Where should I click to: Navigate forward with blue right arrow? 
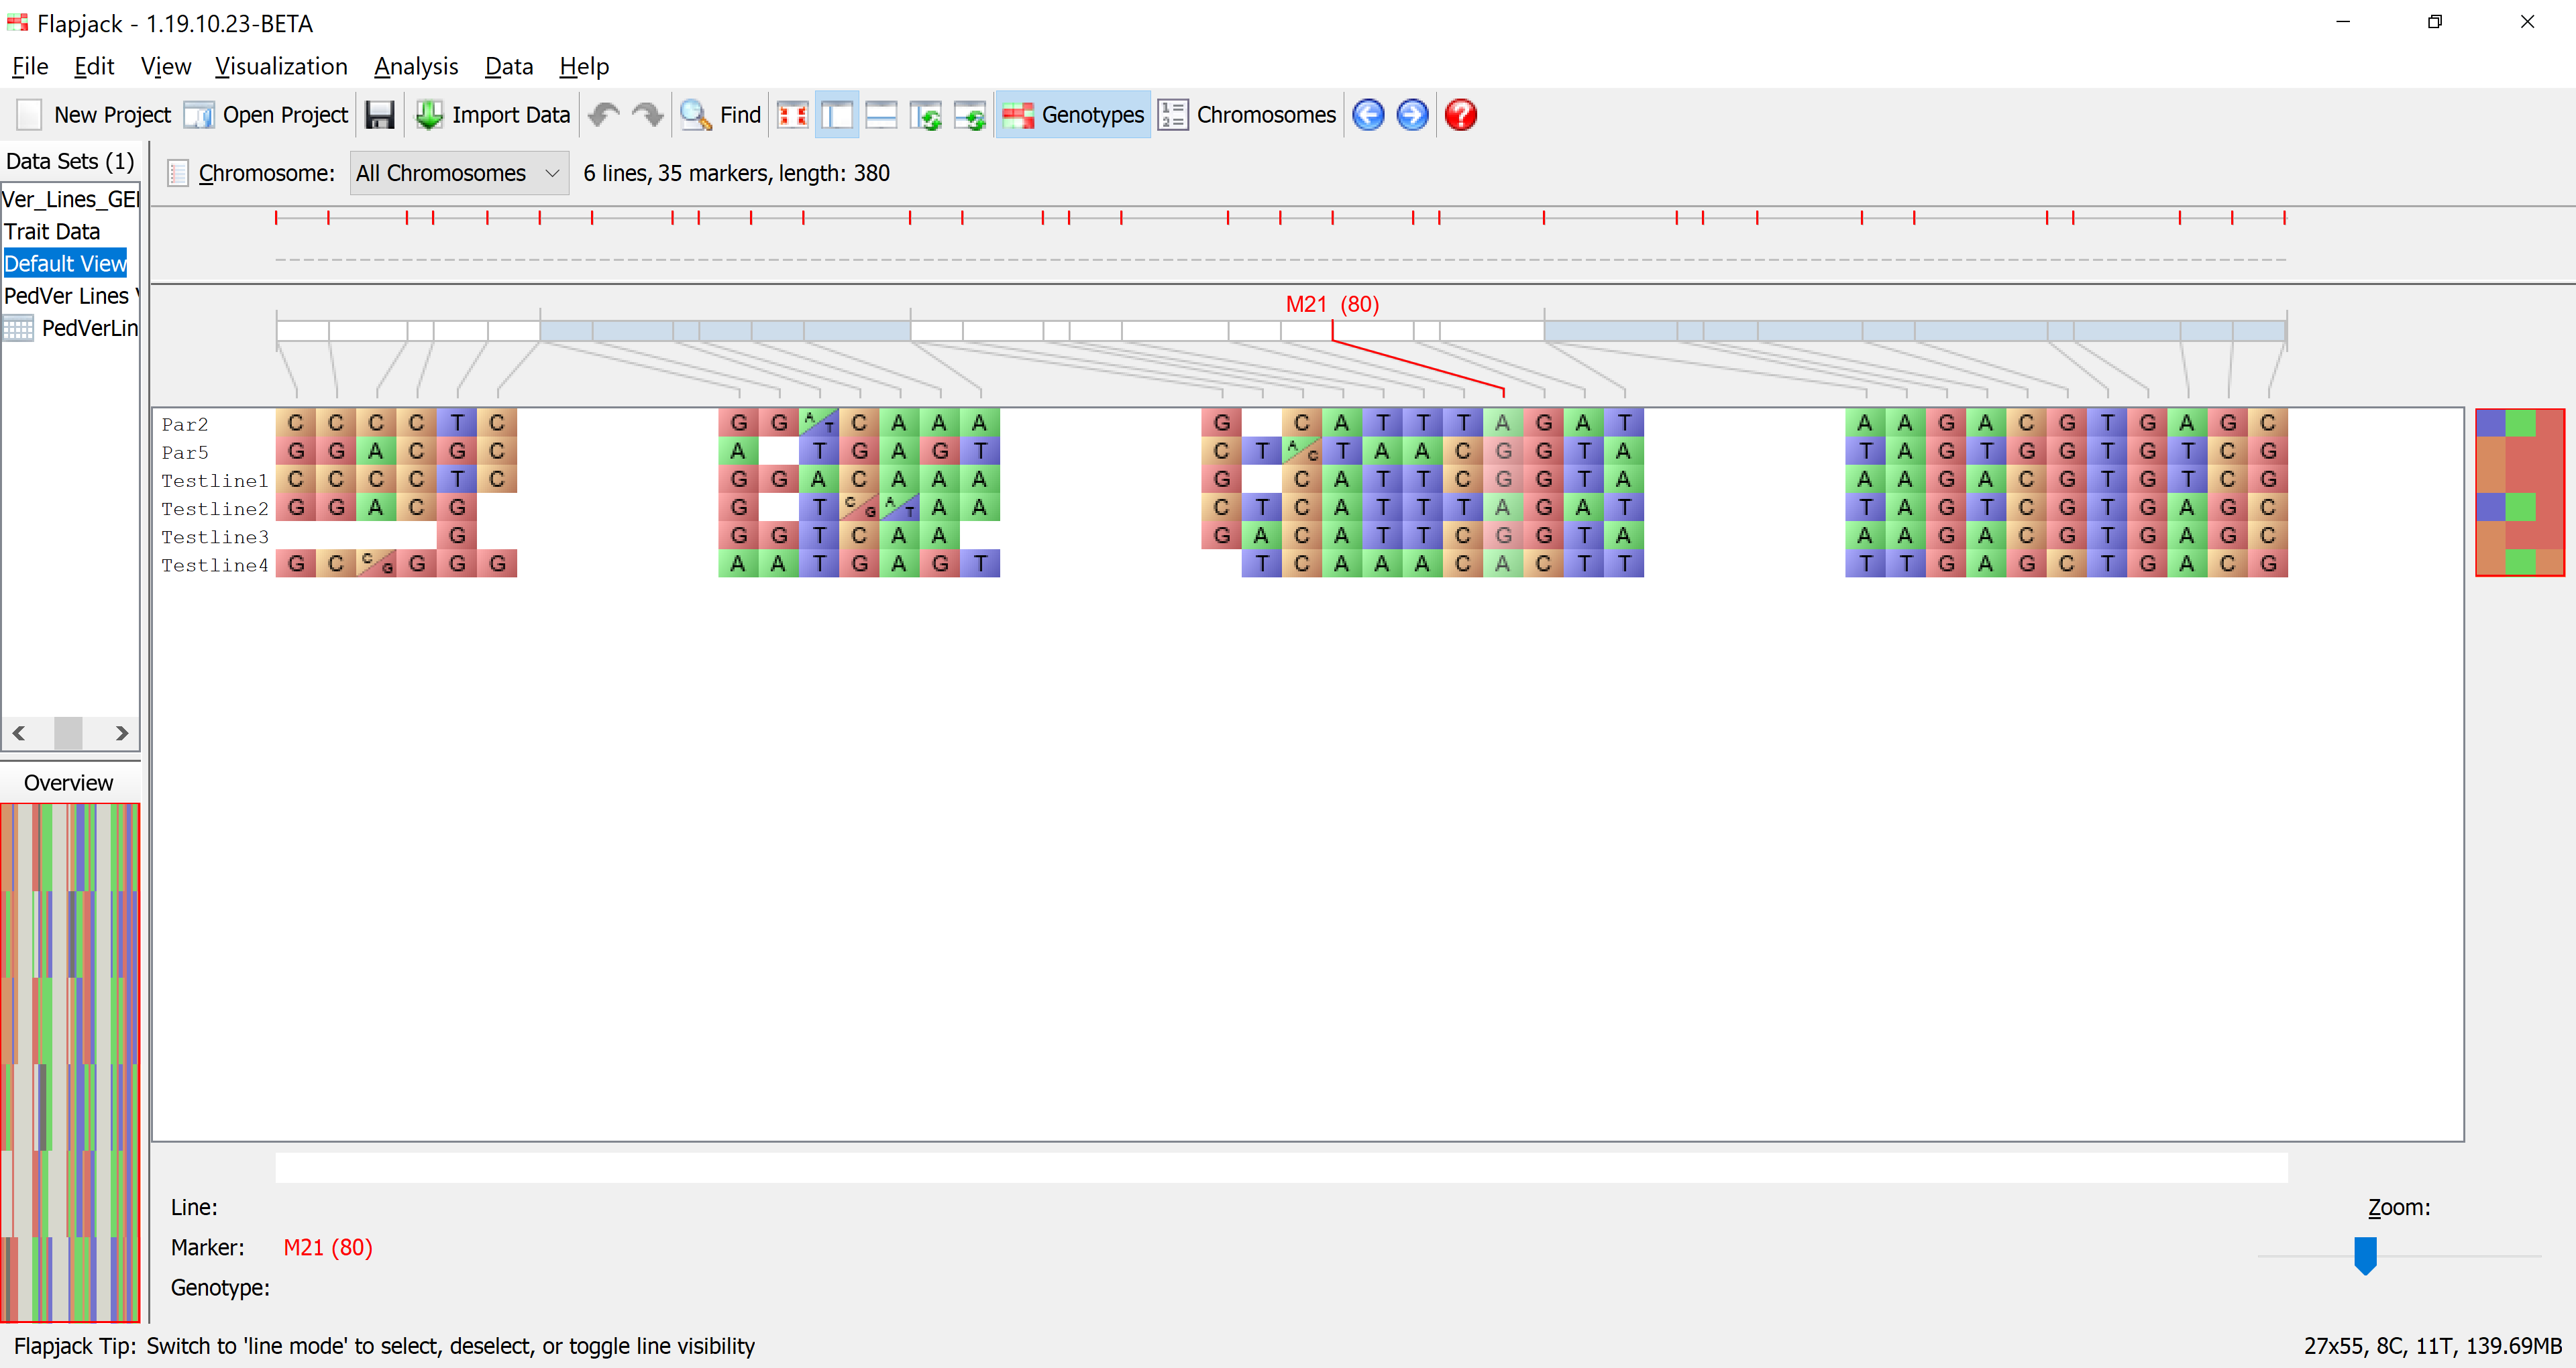tap(1412, 115)
